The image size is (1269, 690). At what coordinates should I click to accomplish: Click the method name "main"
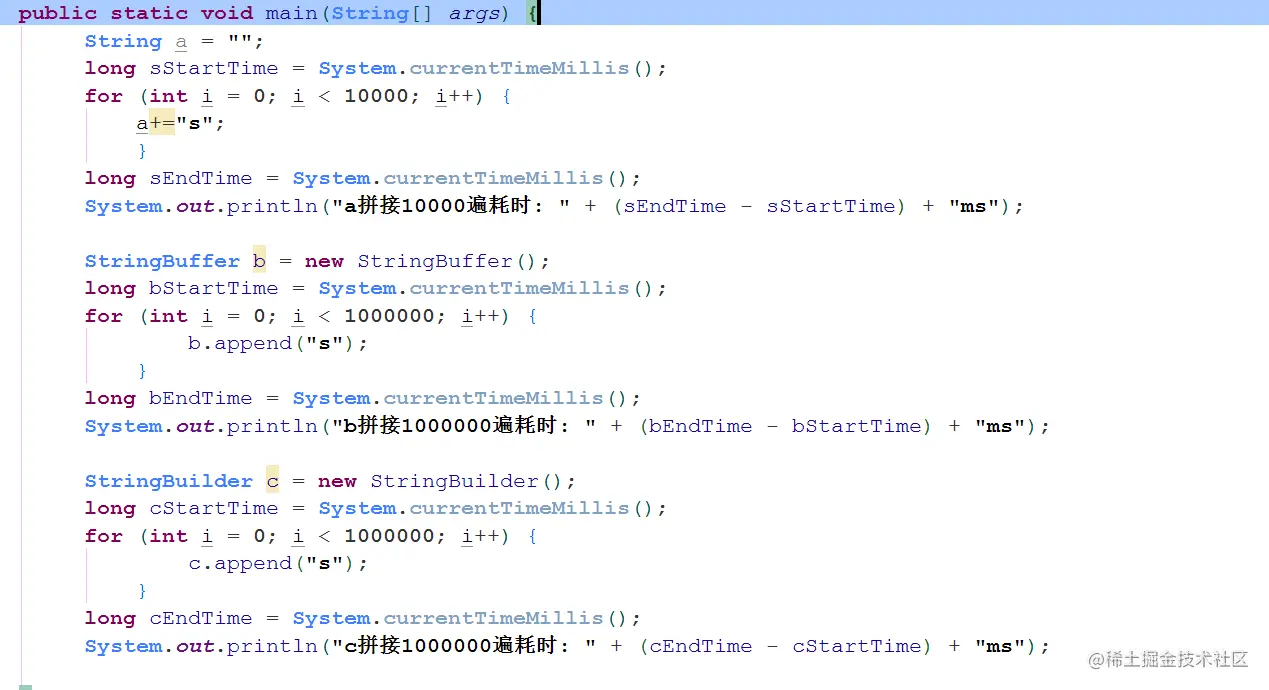[291, 13]
